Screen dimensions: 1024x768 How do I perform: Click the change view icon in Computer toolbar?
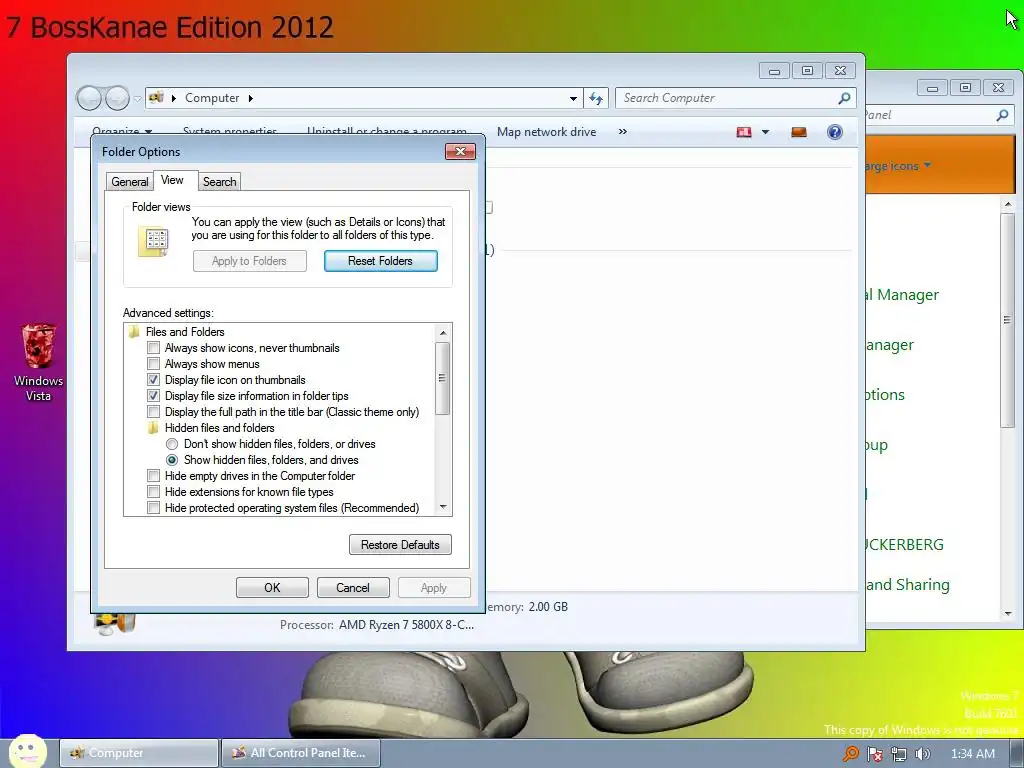coord(744,132)
